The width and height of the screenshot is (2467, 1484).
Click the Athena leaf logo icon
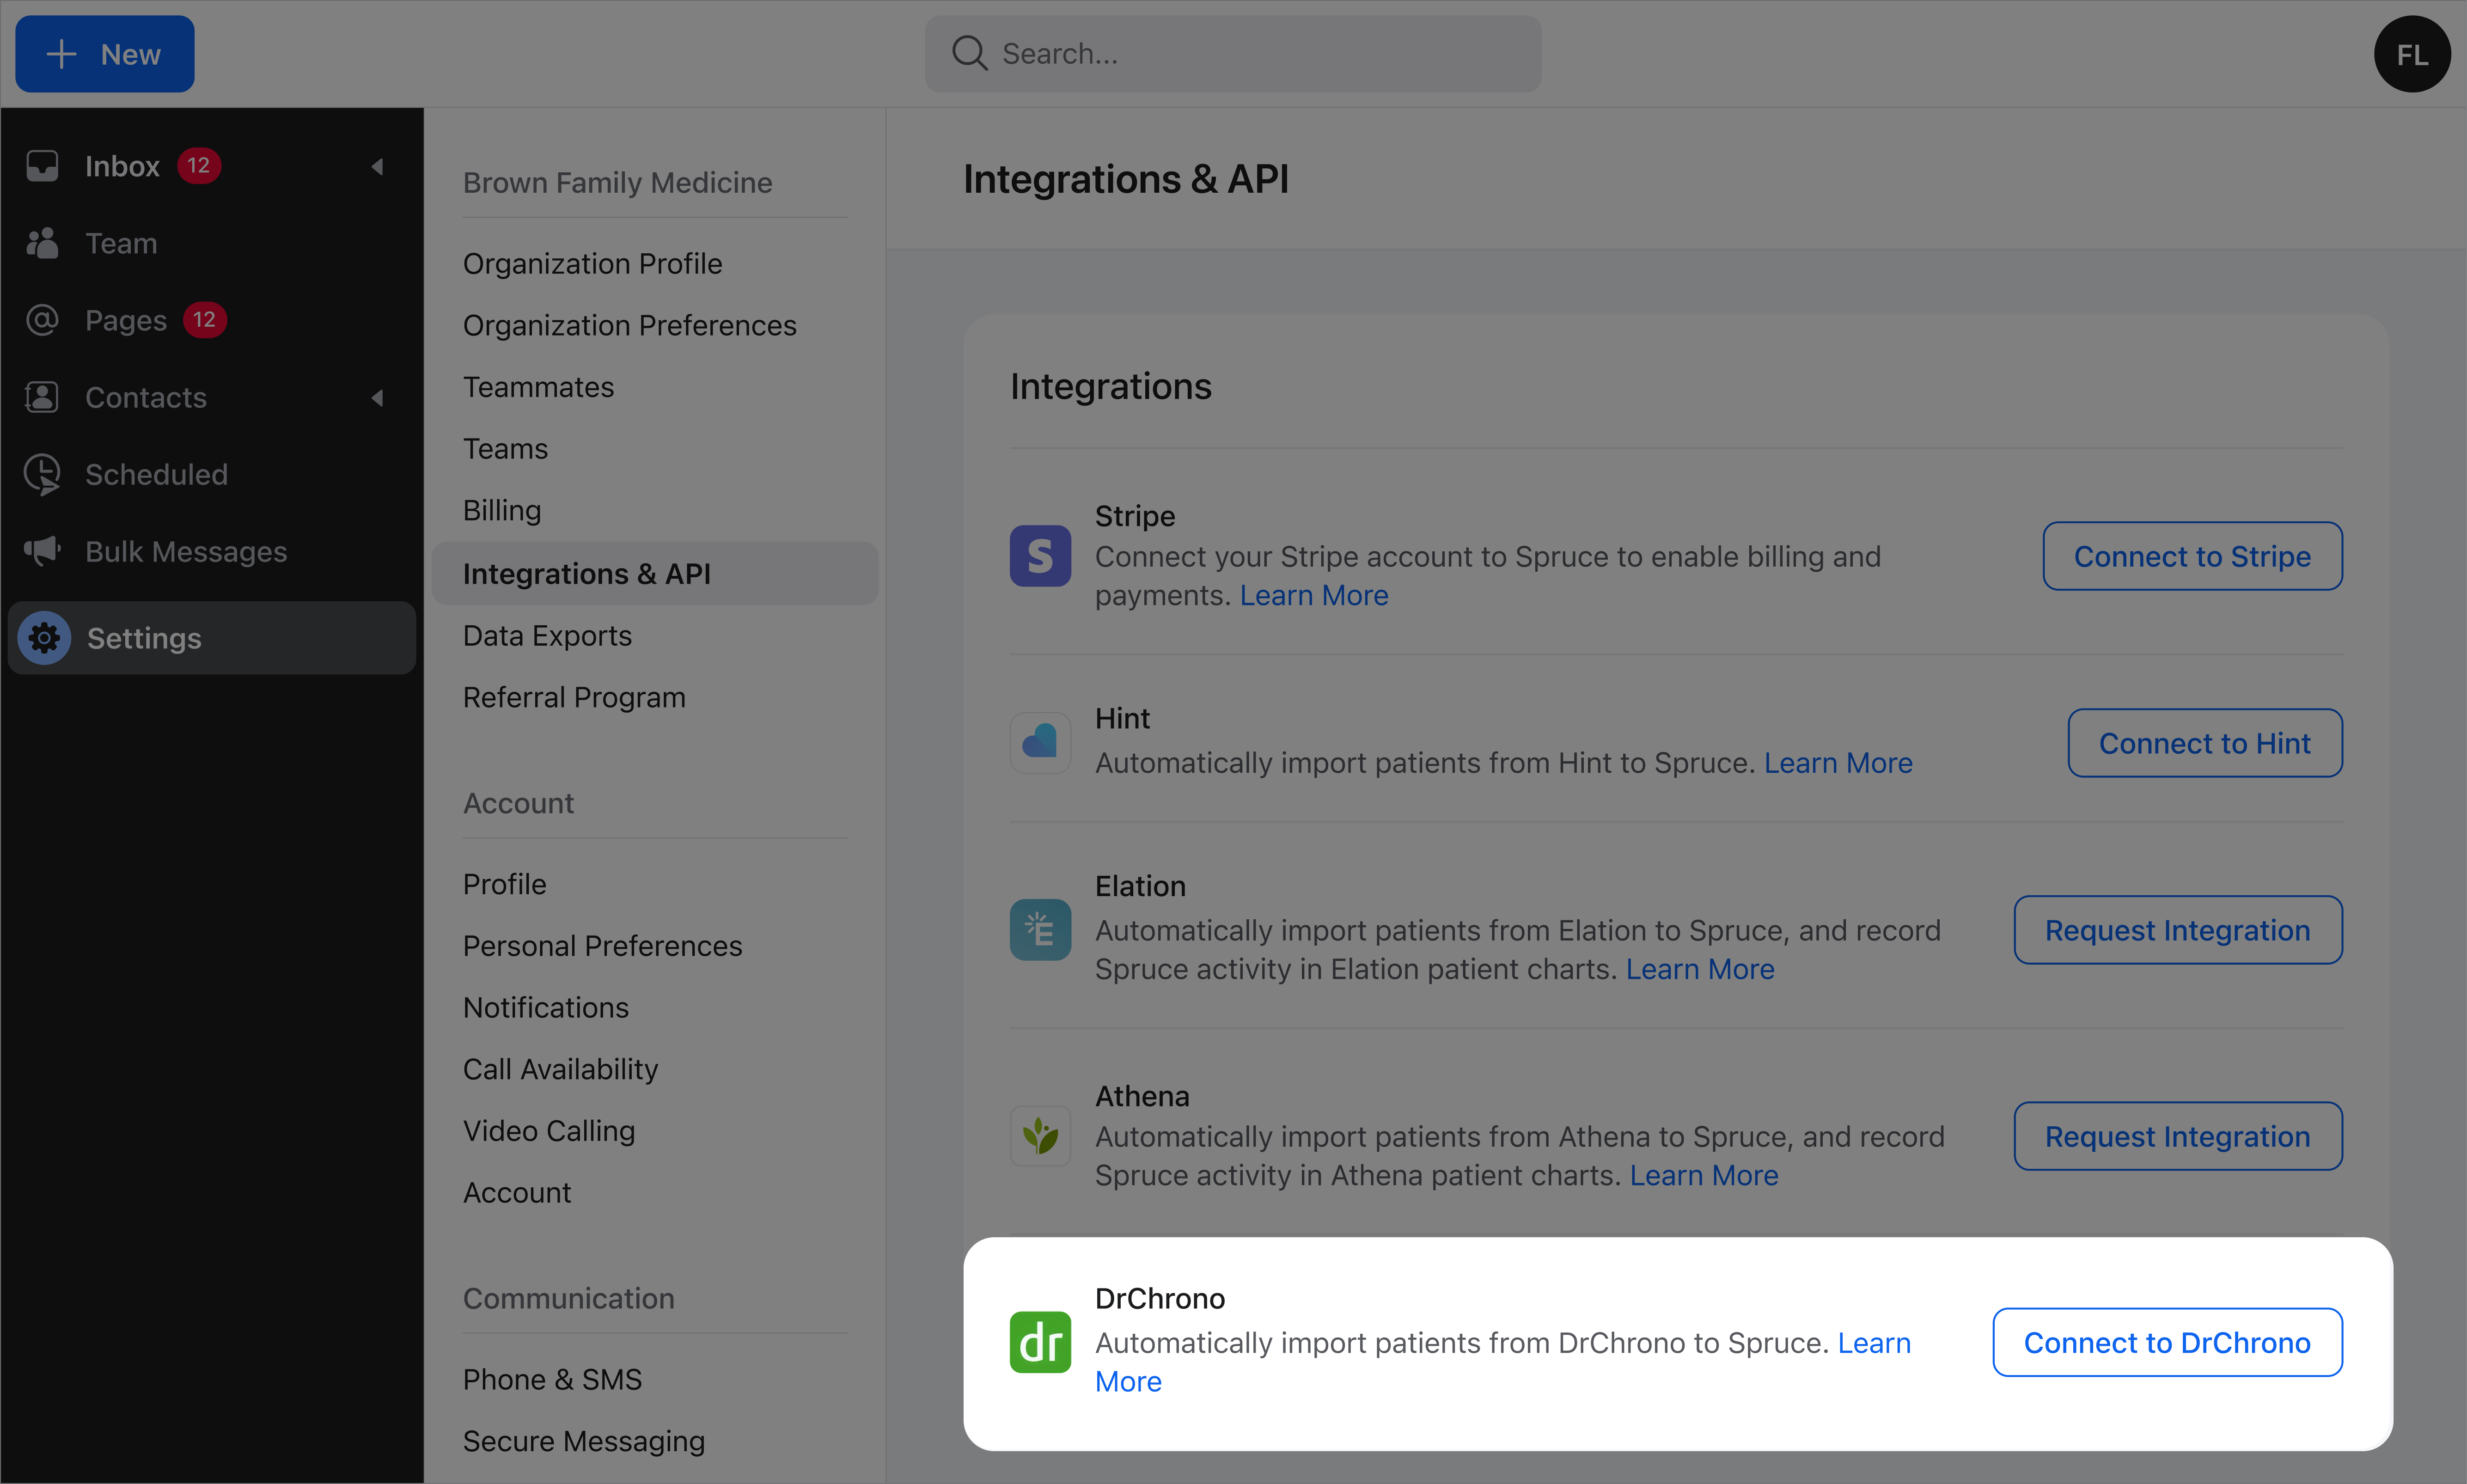1040,1136
